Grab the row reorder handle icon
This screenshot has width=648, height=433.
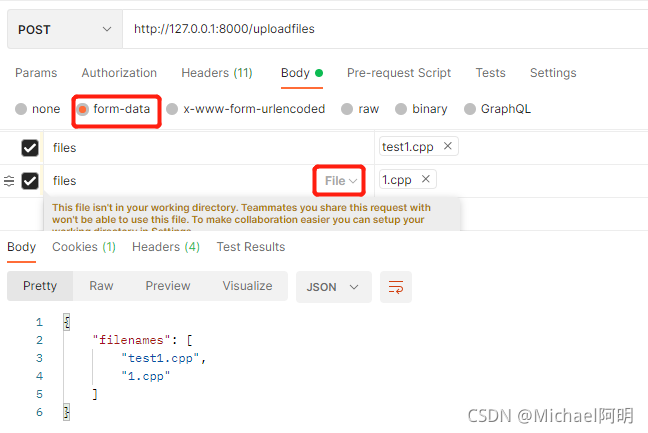pyautogui.click(x=9, y=181)
